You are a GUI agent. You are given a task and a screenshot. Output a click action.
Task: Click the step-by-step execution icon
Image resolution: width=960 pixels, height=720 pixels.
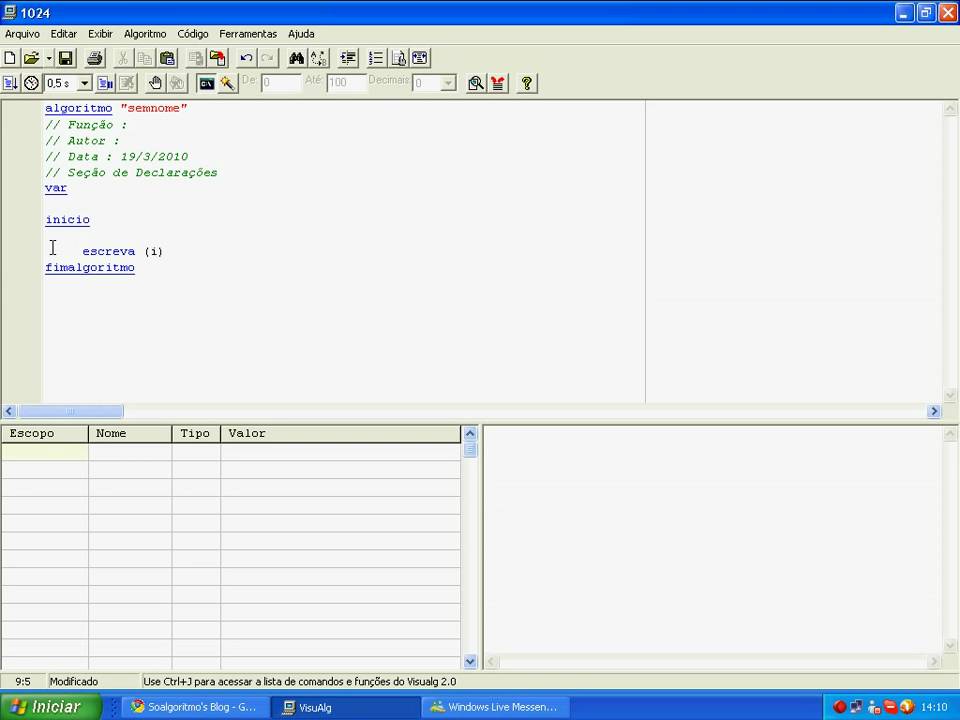pos(105,83)
